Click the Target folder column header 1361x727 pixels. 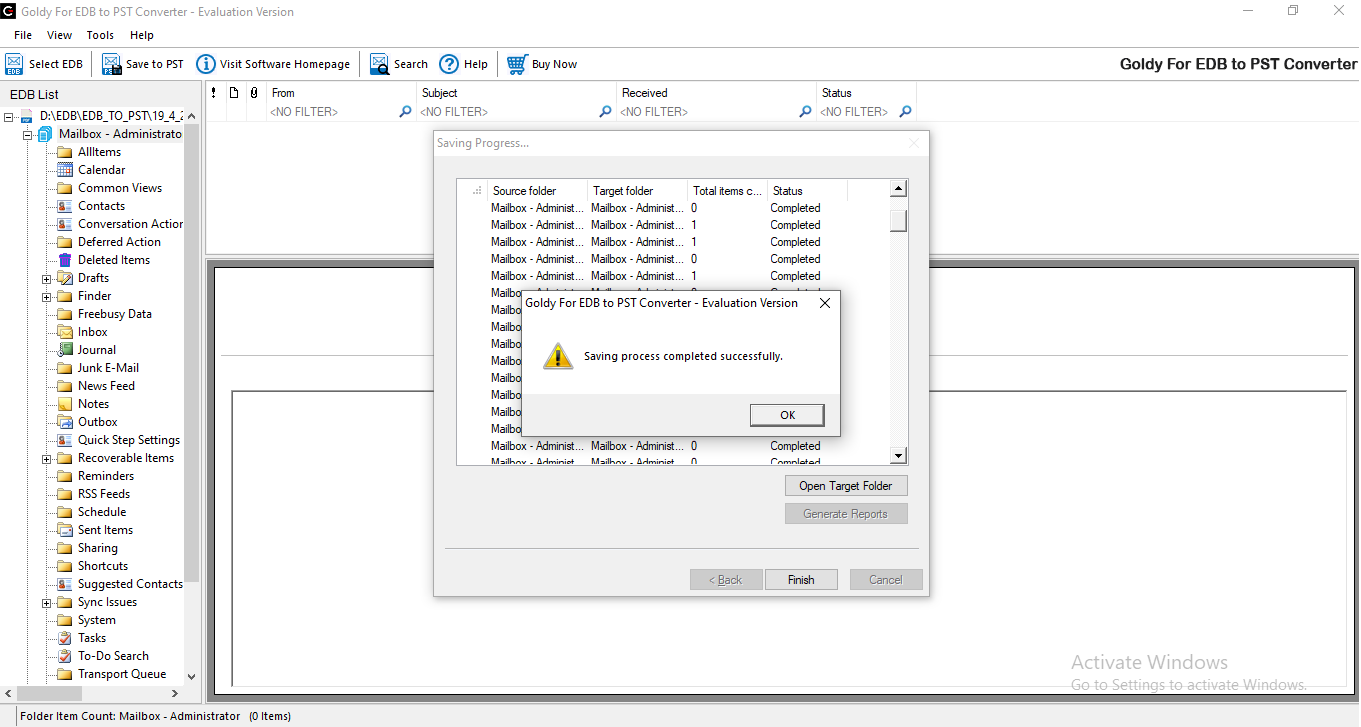pos(638,191)
